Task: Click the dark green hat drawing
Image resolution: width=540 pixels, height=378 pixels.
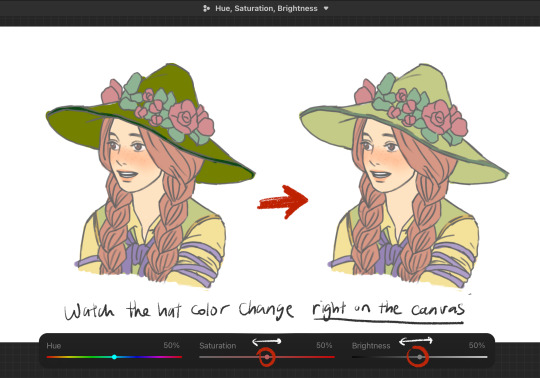Action: pos(151,124)
